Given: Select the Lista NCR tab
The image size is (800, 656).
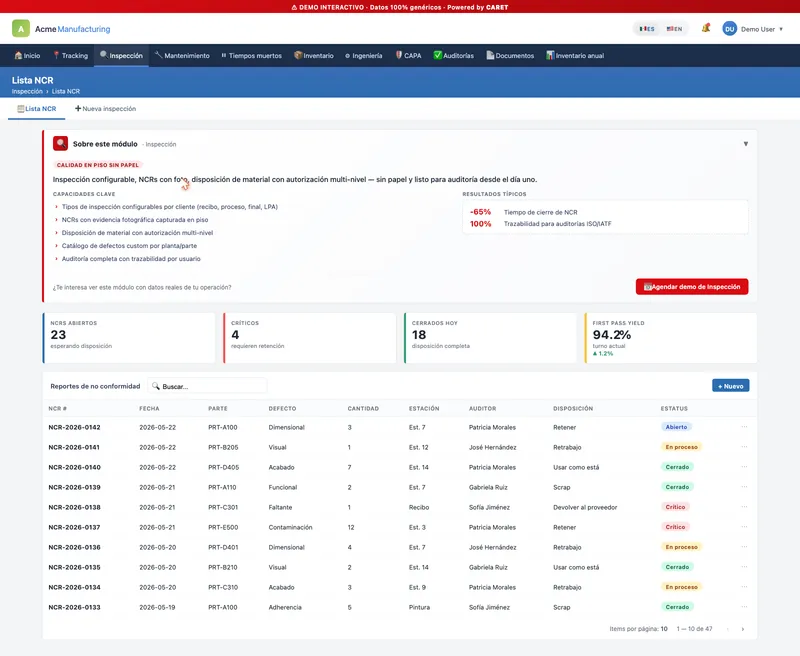Looking at the screenshot, I should (x=37, y=109).
